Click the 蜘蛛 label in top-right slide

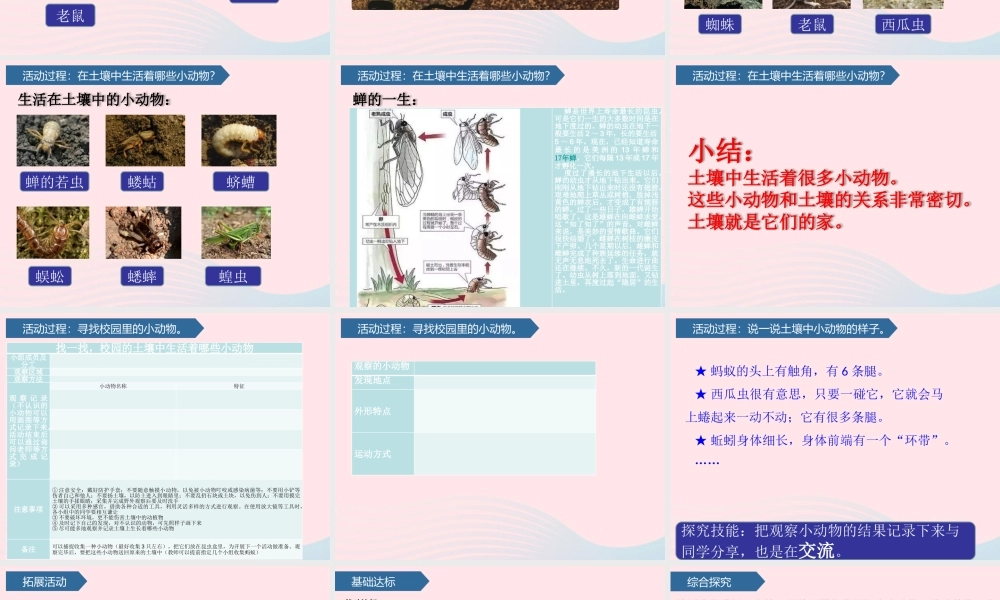(720, 24)
